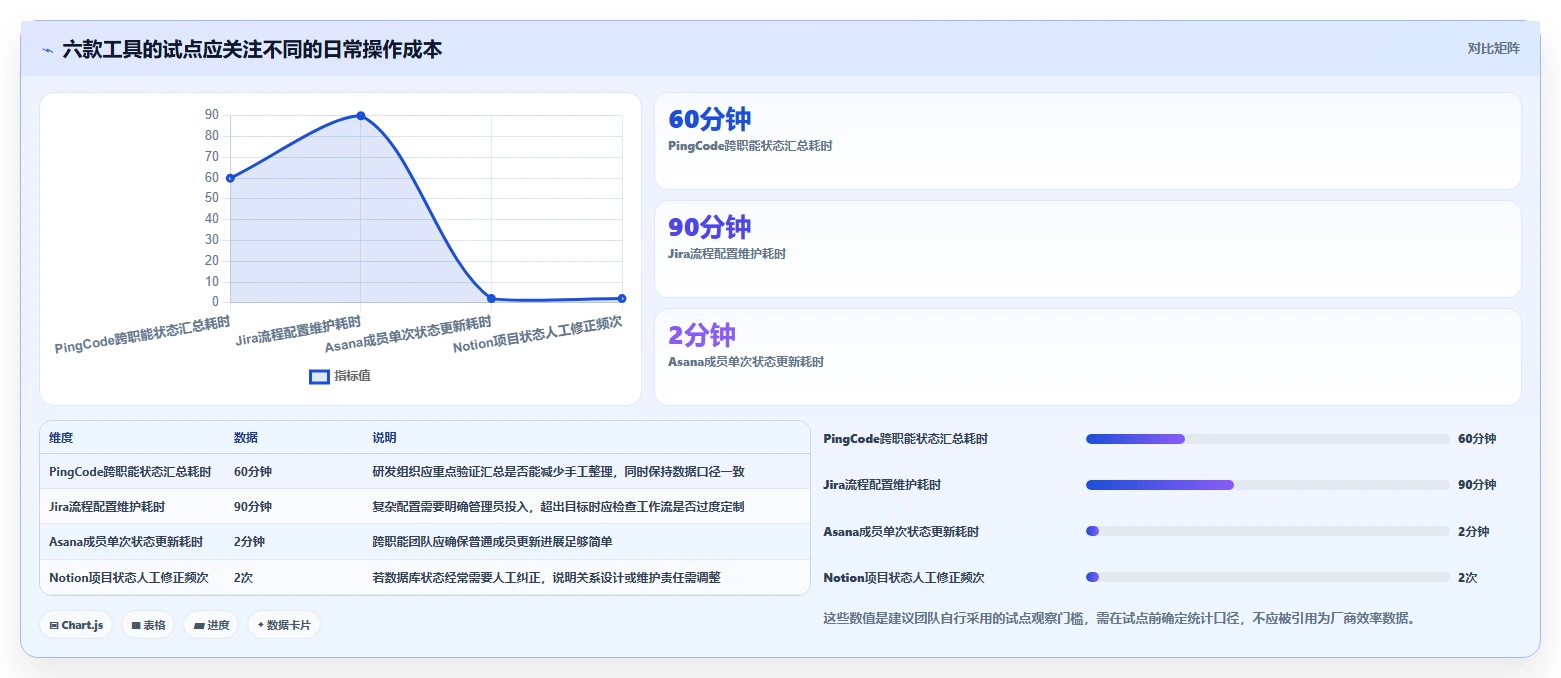Click the 指标值 legend text

[x=352, y=376]
